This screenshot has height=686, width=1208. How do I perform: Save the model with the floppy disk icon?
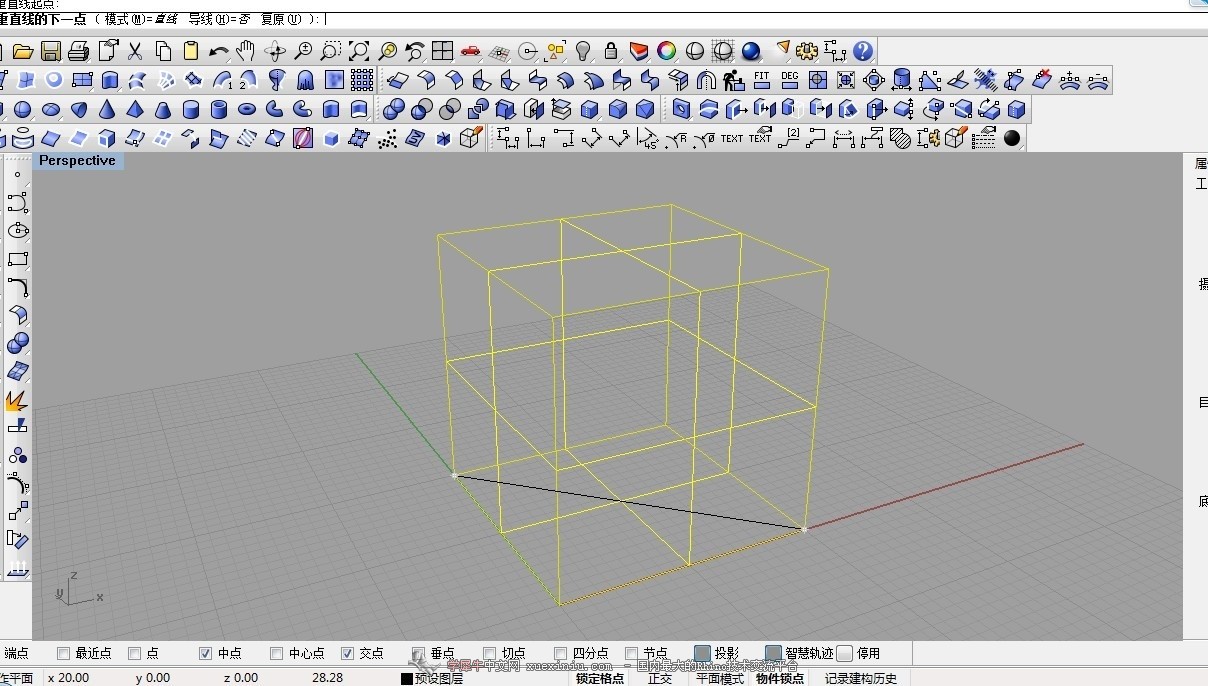tap(50, 51)
